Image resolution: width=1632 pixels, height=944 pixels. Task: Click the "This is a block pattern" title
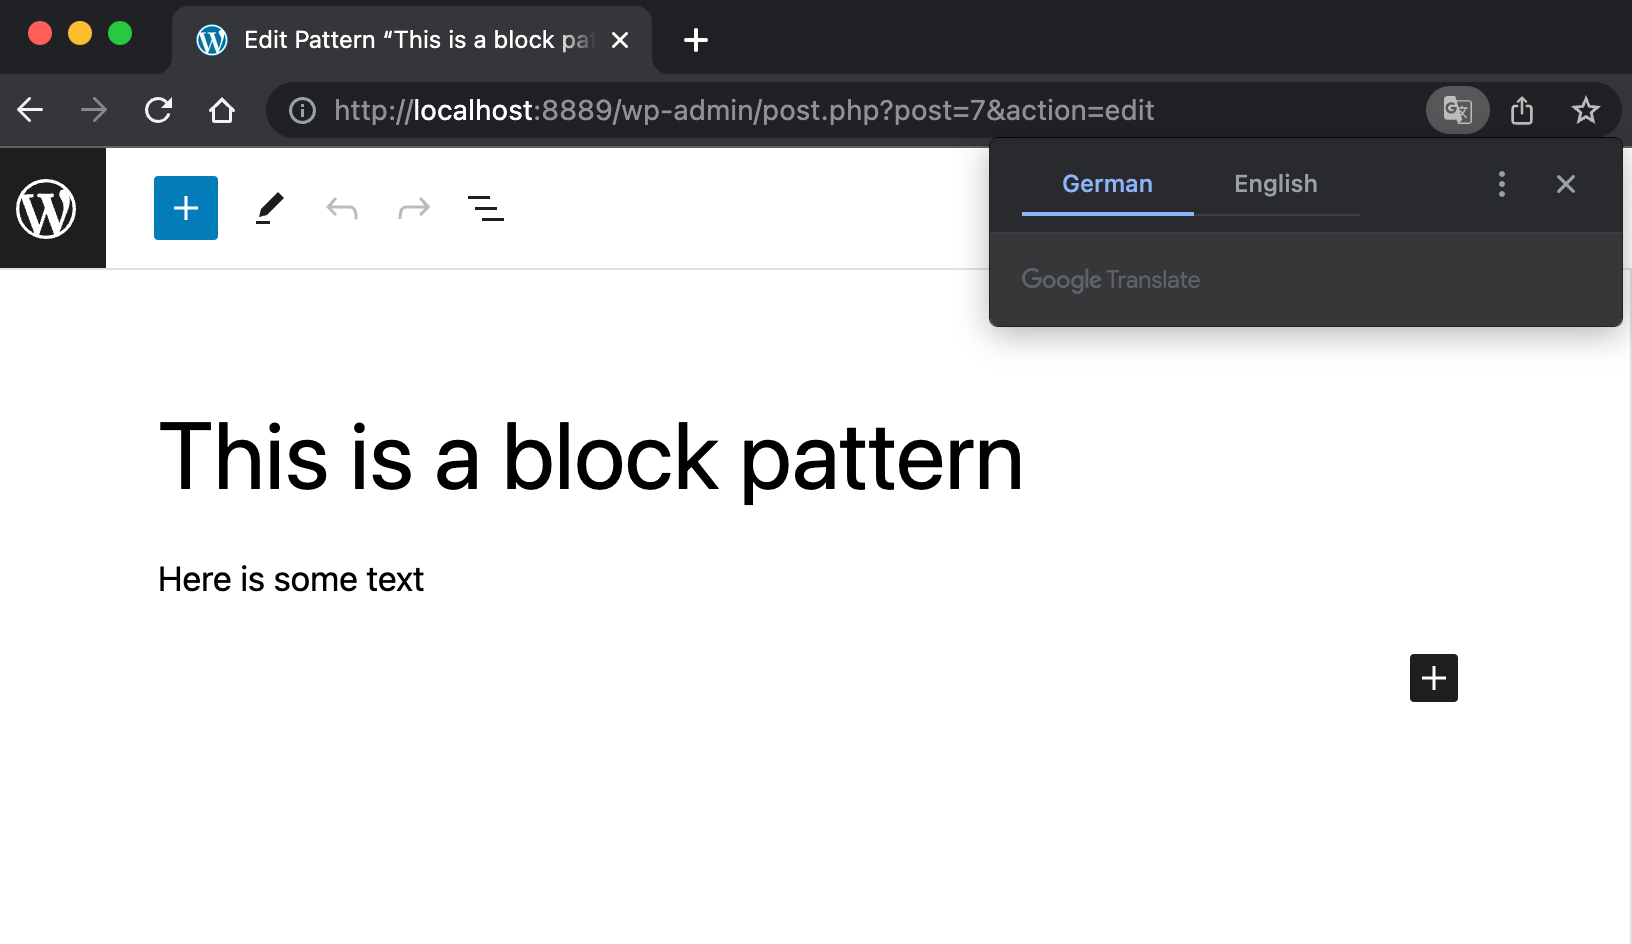(591, 458)
